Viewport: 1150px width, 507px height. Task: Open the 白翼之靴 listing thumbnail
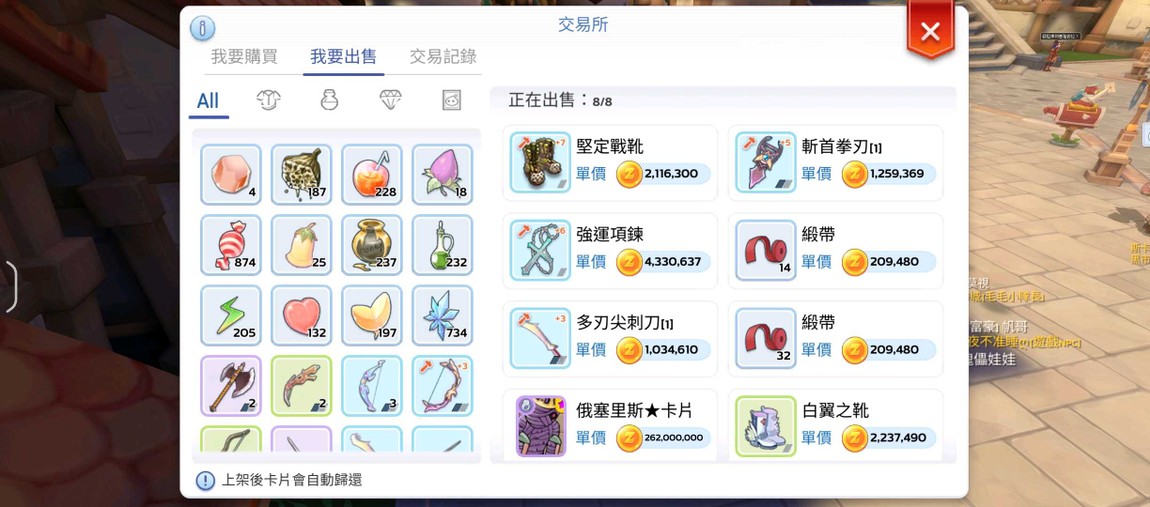(766, 426)
